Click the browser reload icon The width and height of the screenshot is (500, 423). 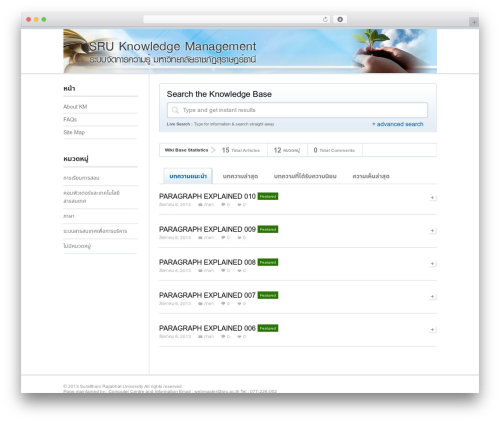(x=325, y=20)
